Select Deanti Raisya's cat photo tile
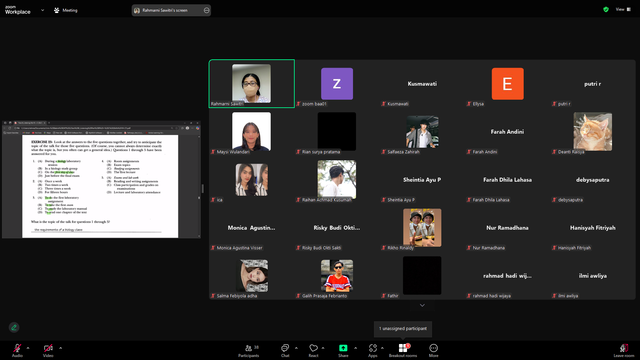640x360 pixels. (593, 132)
